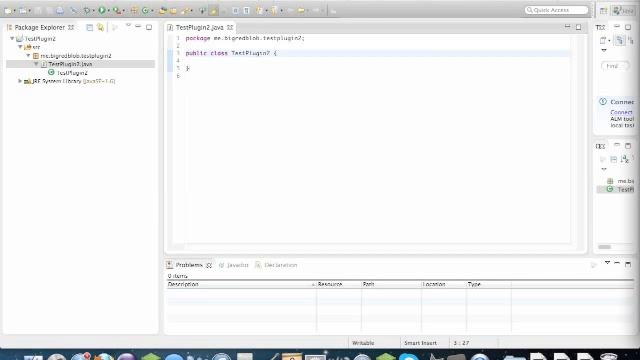Viewport: 640px width, 360px height.
Task: Close the TestPlugin2.java editor tab
Action: pyautogui.click(x=230, y=27)
